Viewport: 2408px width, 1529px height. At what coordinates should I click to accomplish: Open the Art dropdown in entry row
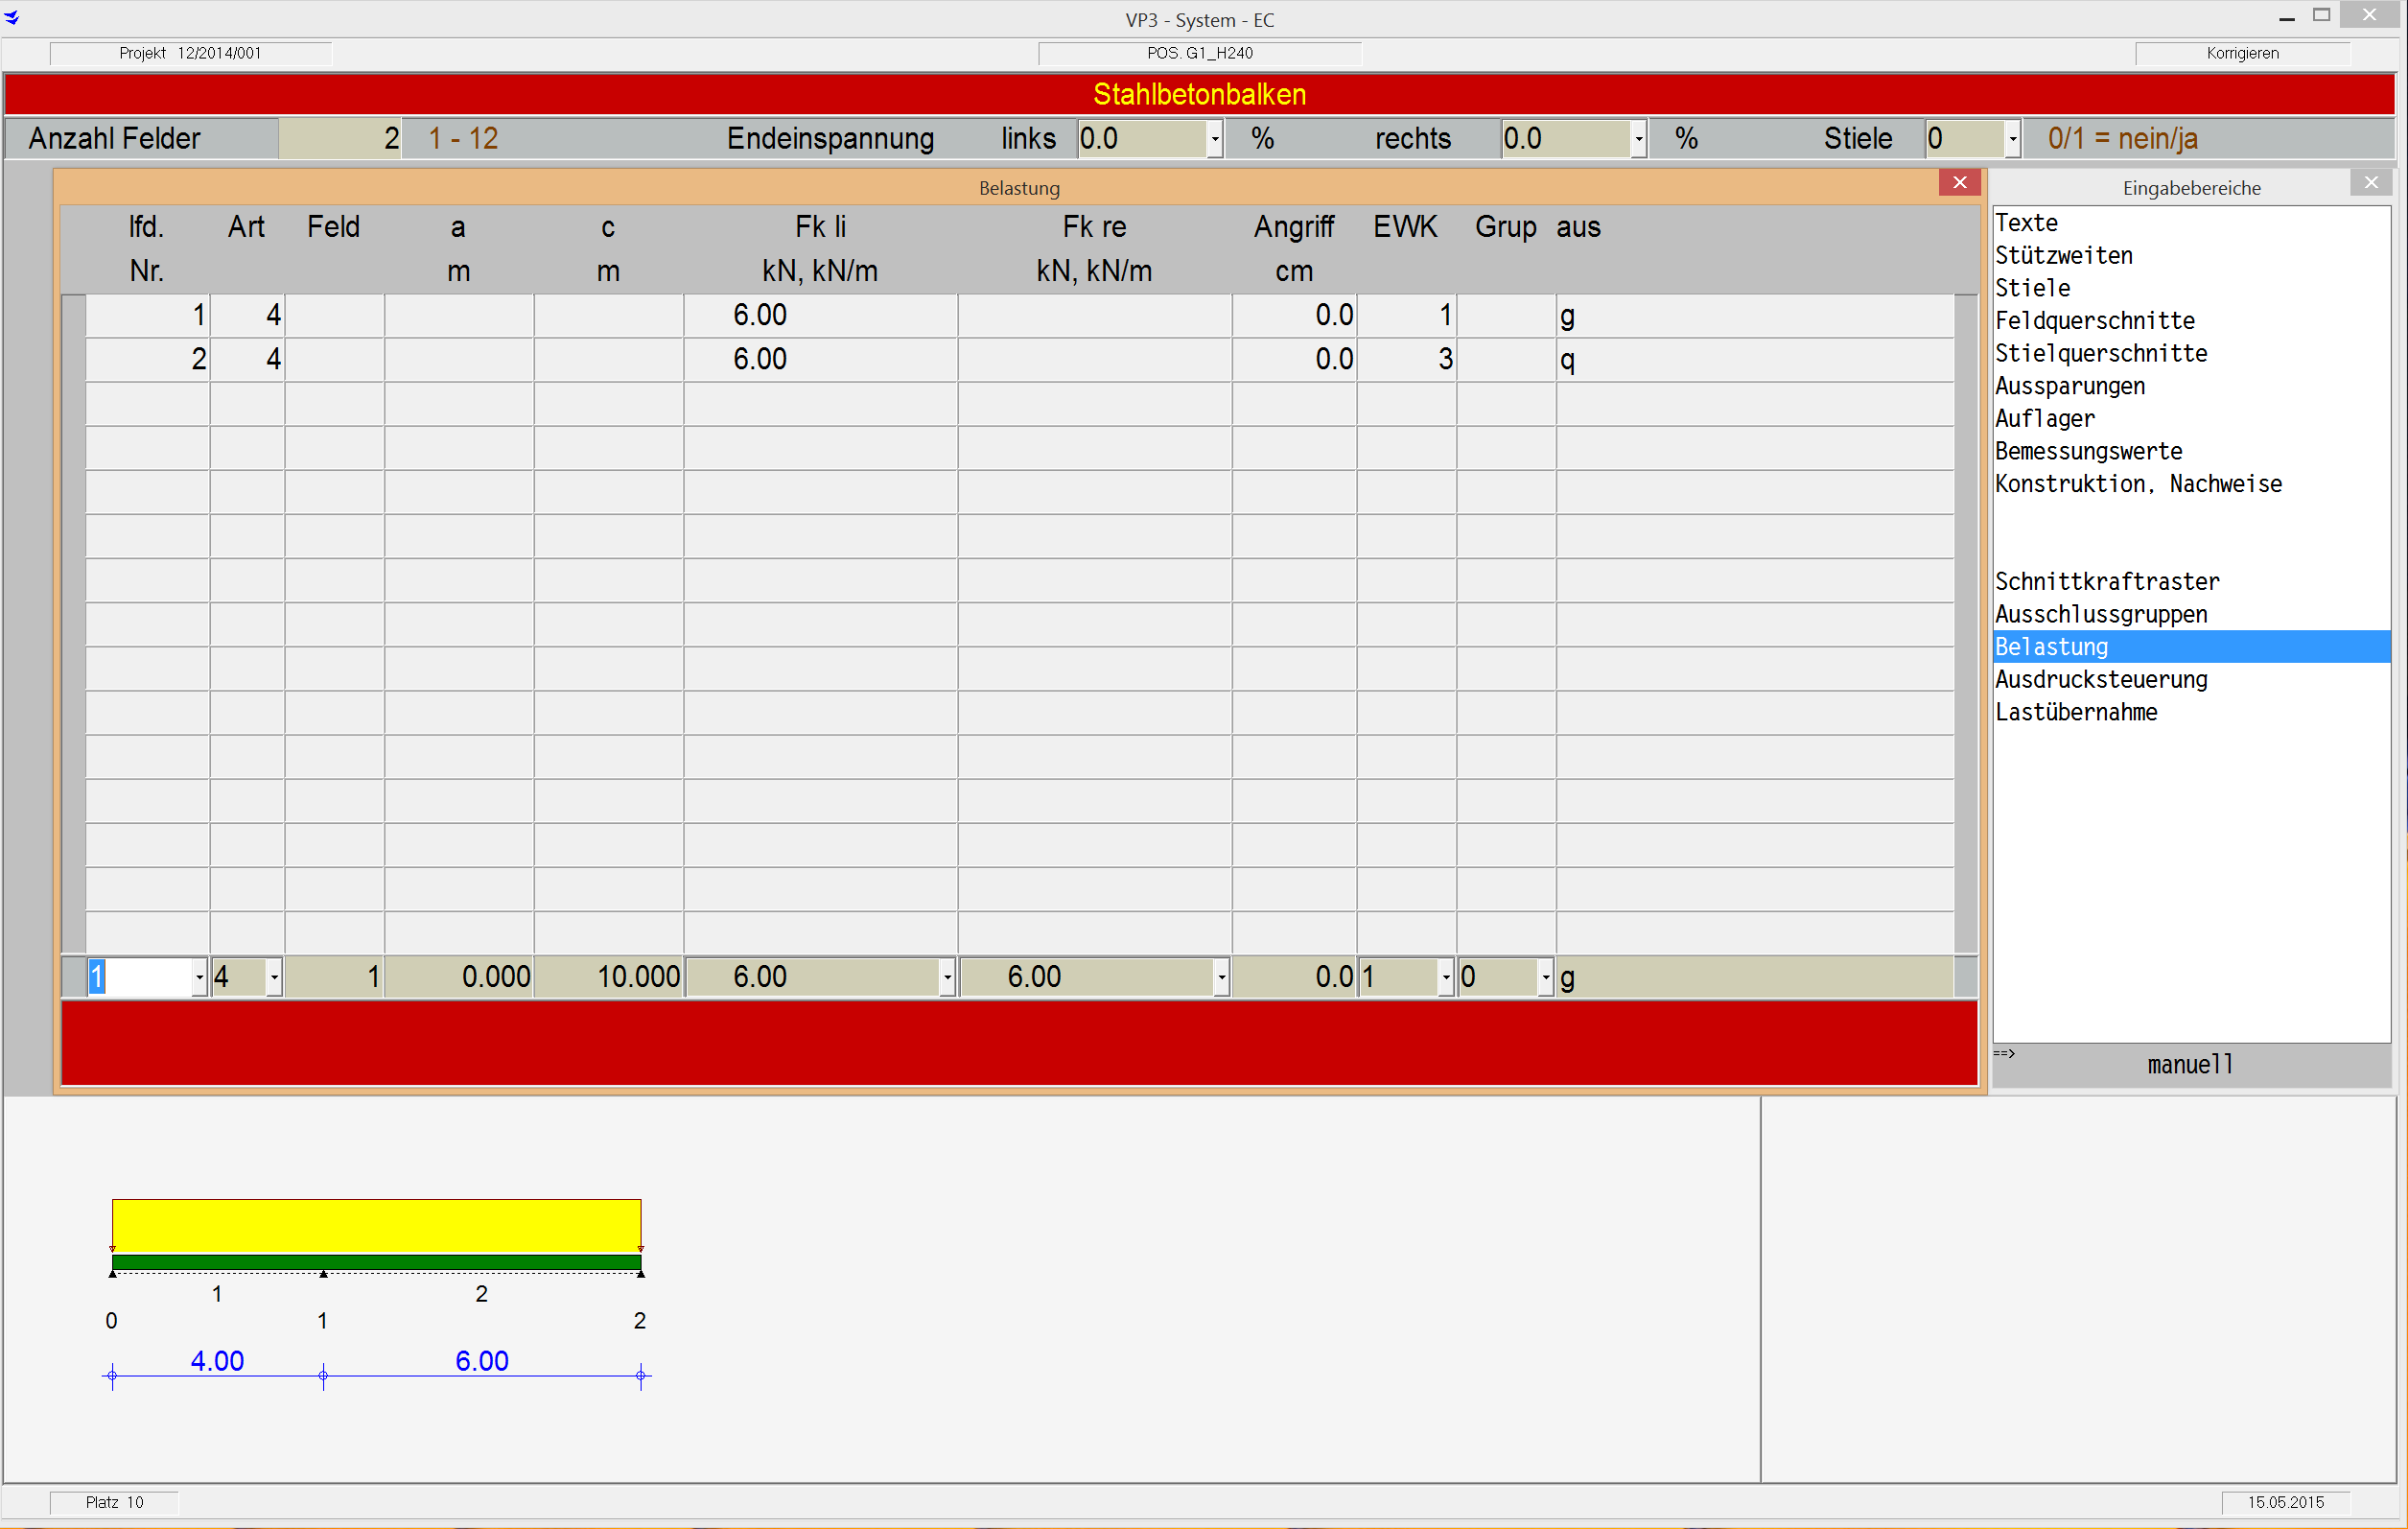tap(274, 977)
